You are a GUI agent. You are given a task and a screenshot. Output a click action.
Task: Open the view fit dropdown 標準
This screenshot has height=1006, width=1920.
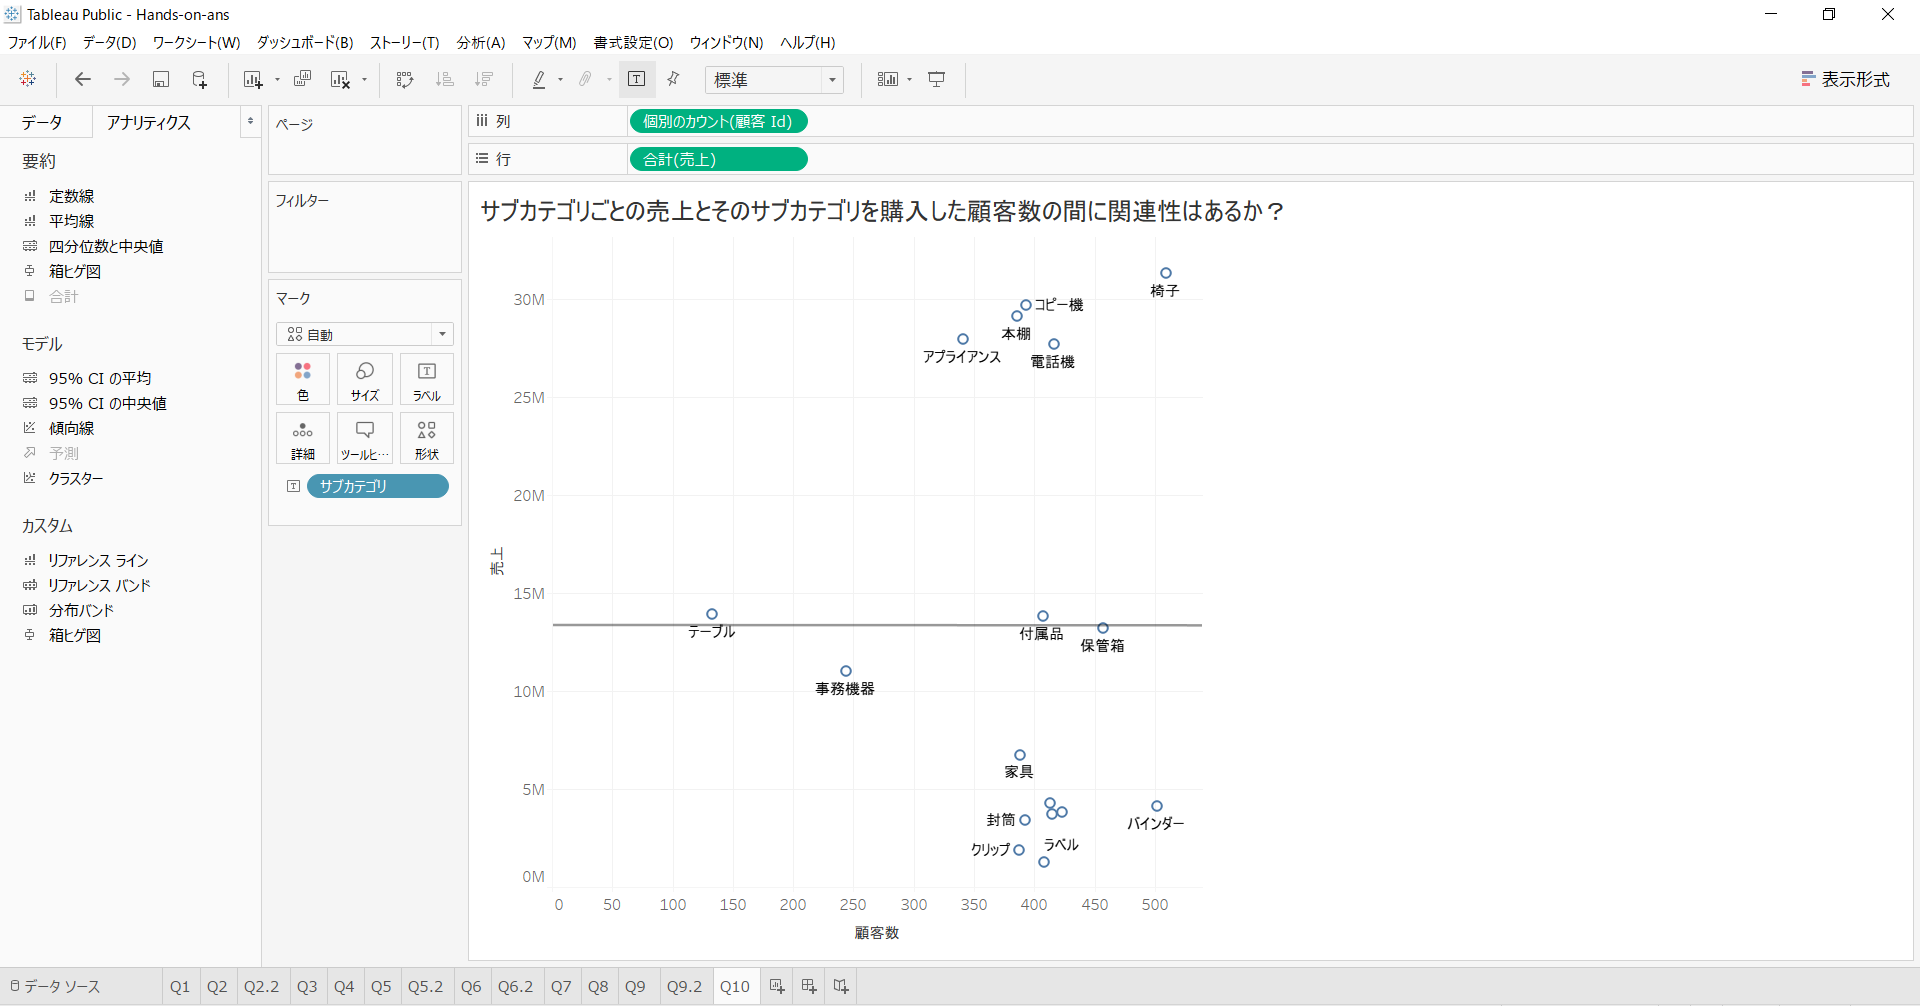coord(774,80)
